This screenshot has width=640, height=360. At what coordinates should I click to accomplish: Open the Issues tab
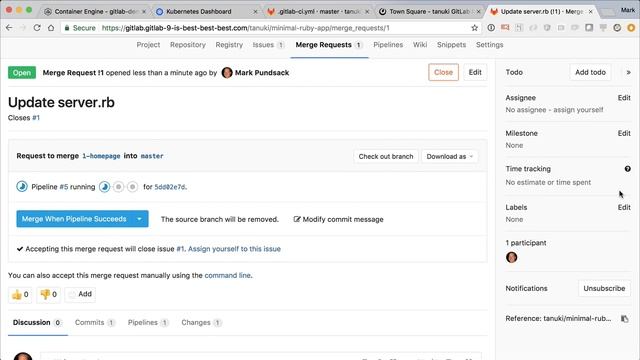click(268, 45)
